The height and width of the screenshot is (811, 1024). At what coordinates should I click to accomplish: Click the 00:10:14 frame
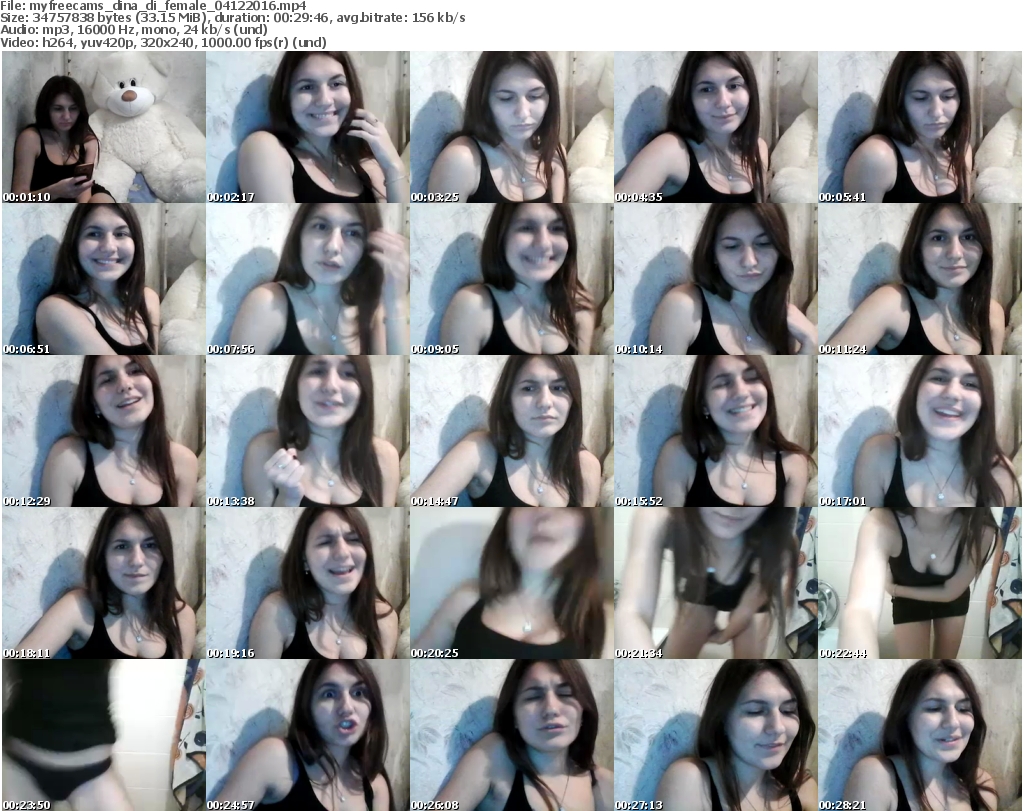coord(716,279)
